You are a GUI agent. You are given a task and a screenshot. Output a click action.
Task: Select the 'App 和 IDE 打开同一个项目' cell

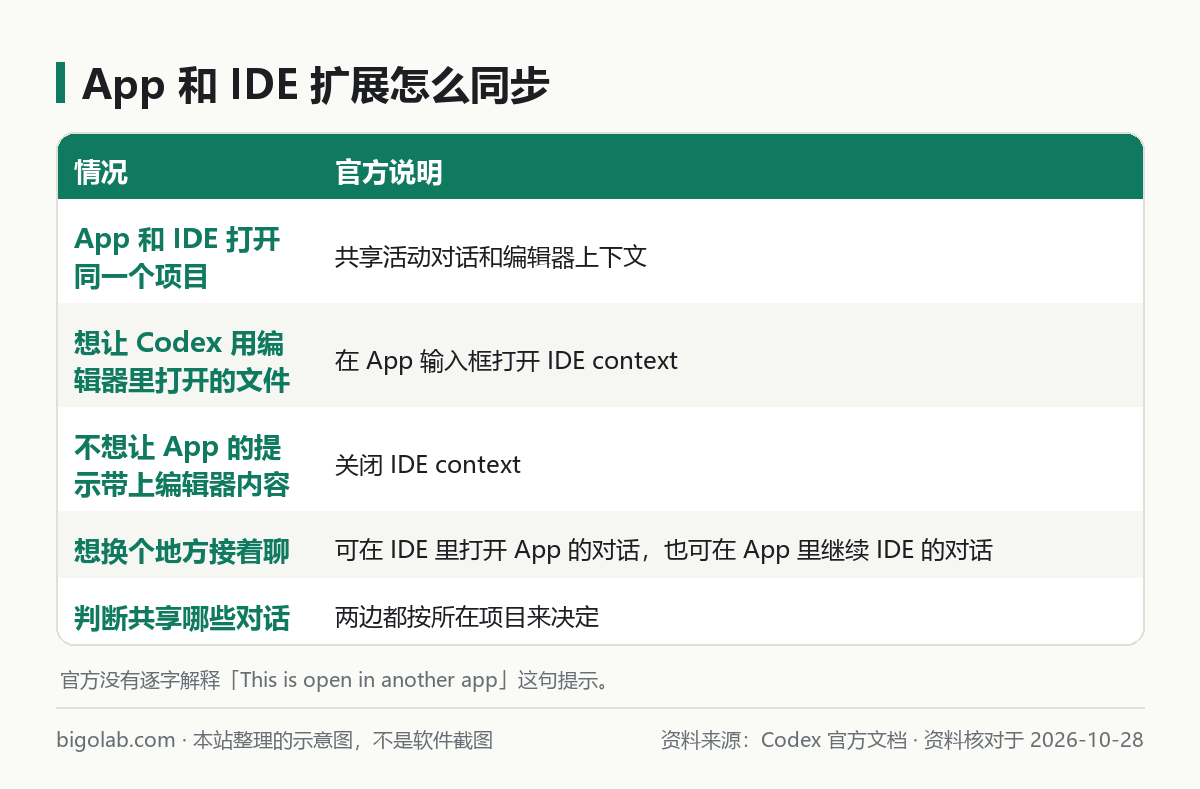click(x=177, y=257)
